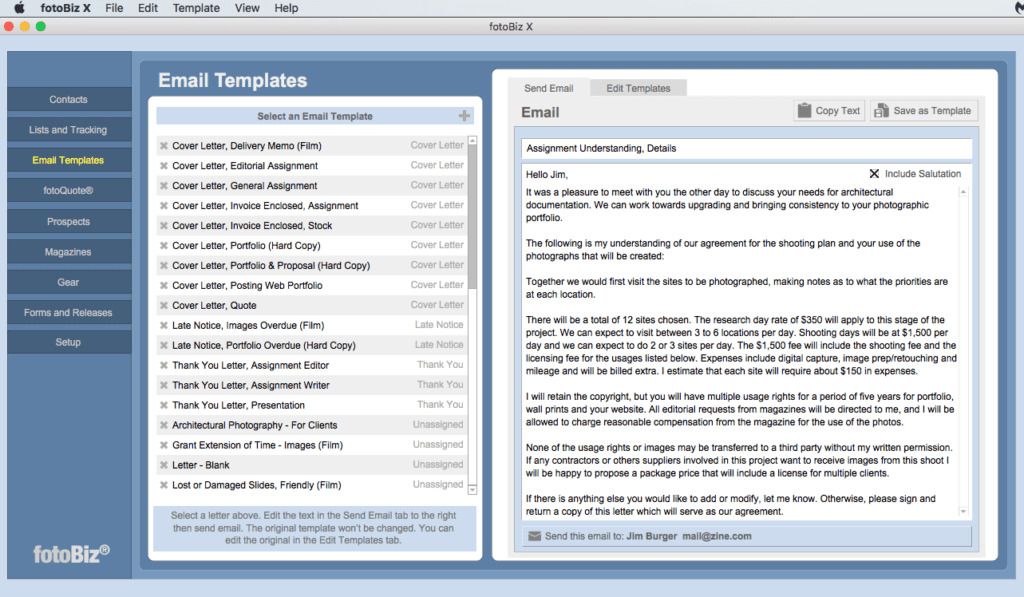The width and height of the screenshot is (1024, 597).
Task: Select Email Templates in the sidebar
Action: click(69, 160)
